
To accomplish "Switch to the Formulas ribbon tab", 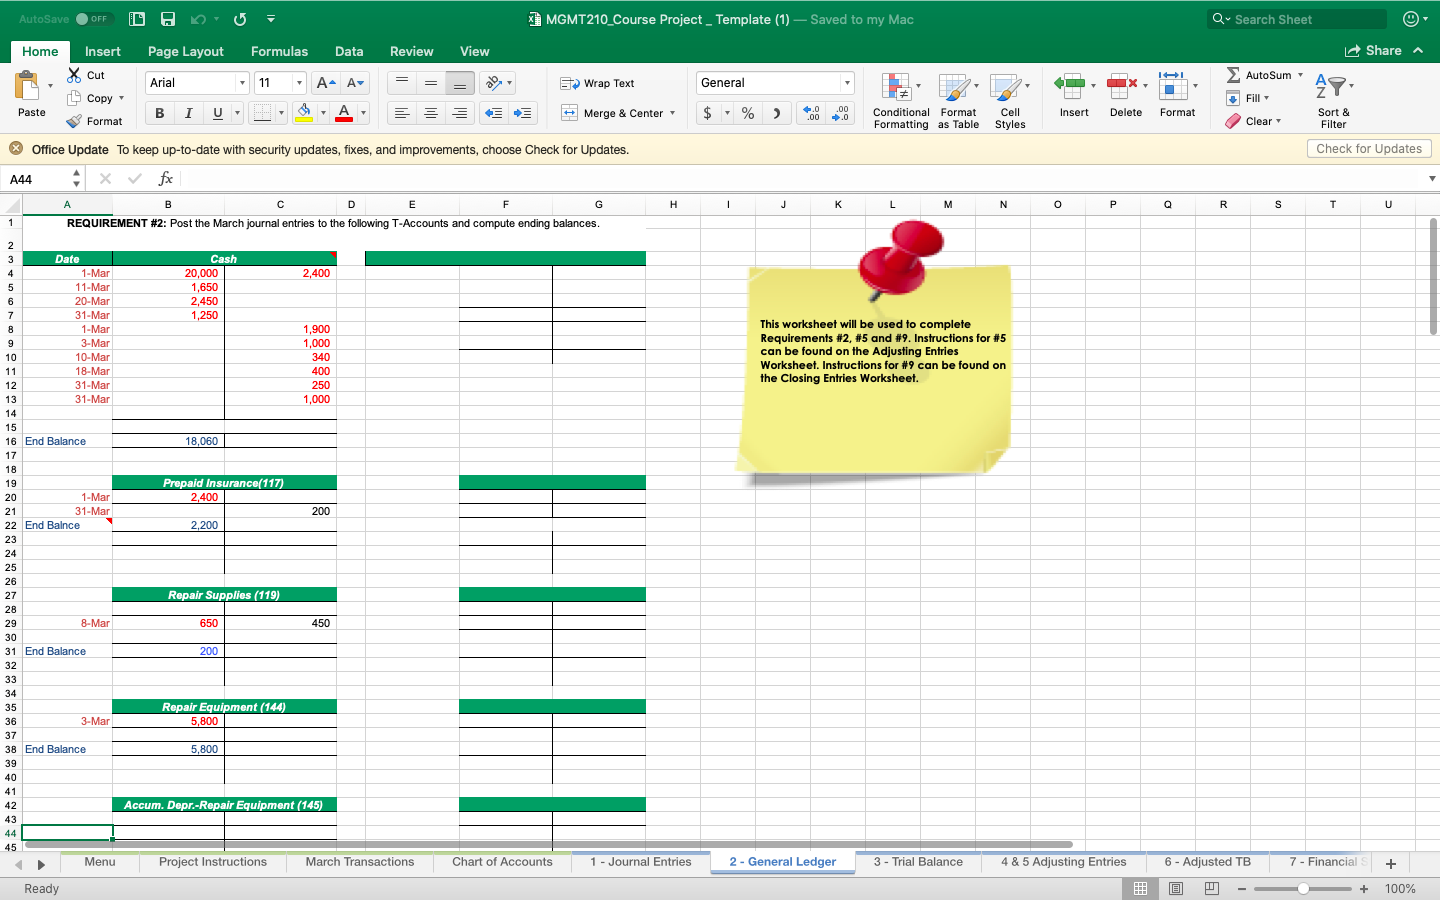I will [279, 51].
